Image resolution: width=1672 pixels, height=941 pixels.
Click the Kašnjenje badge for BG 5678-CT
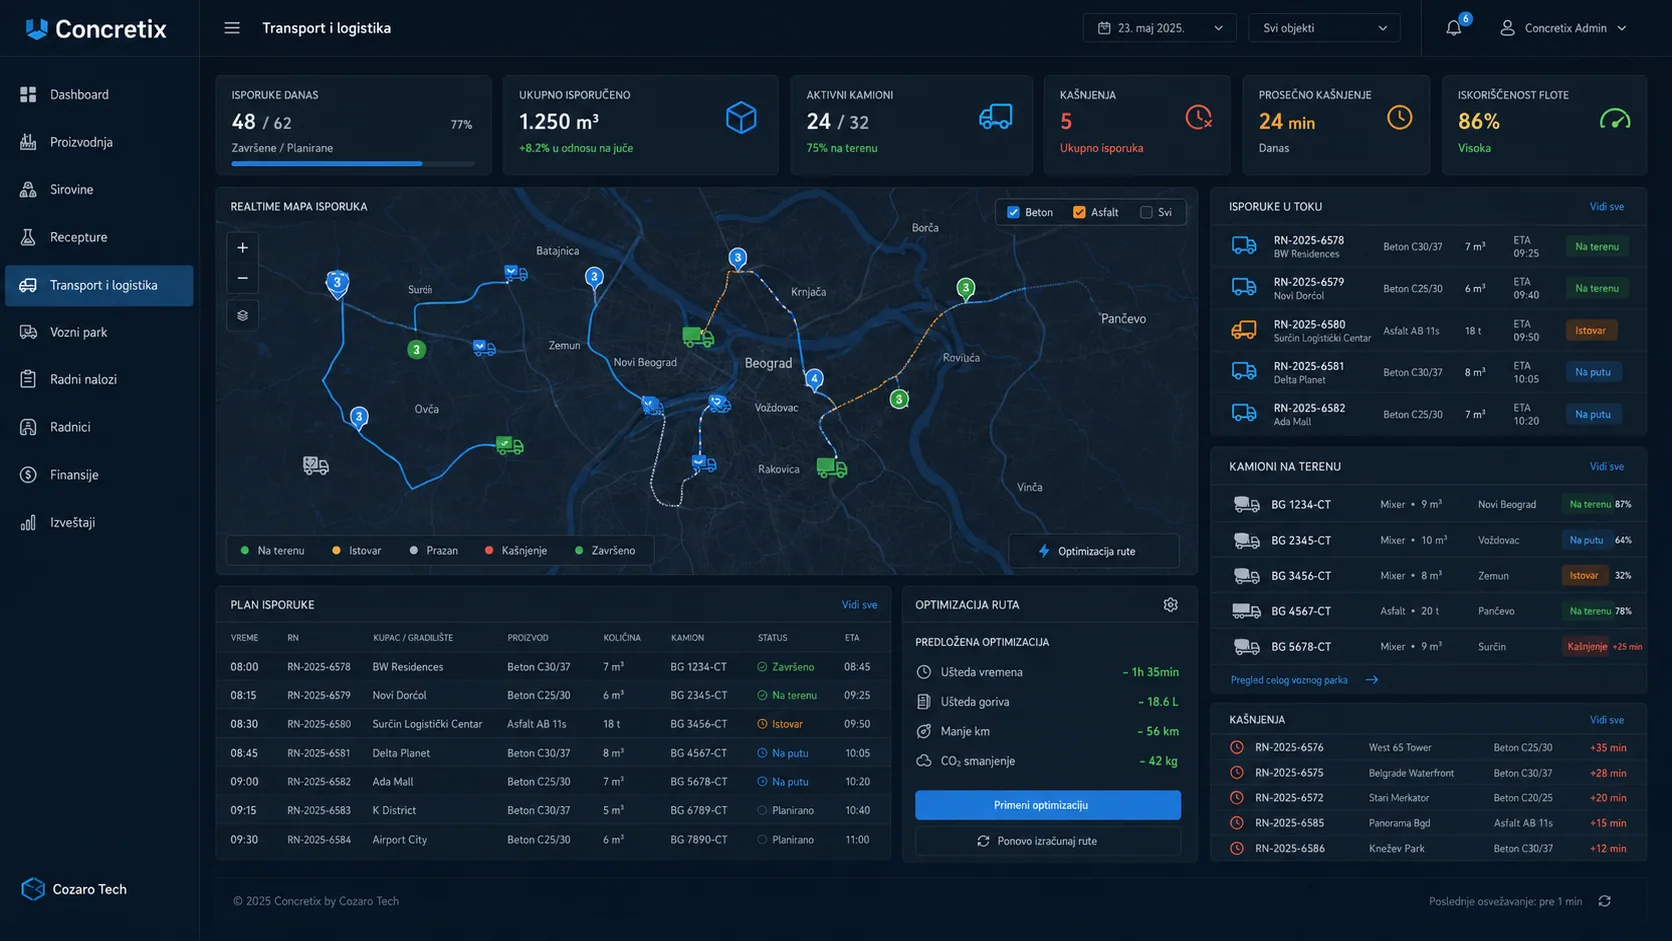pos(1586,647)
